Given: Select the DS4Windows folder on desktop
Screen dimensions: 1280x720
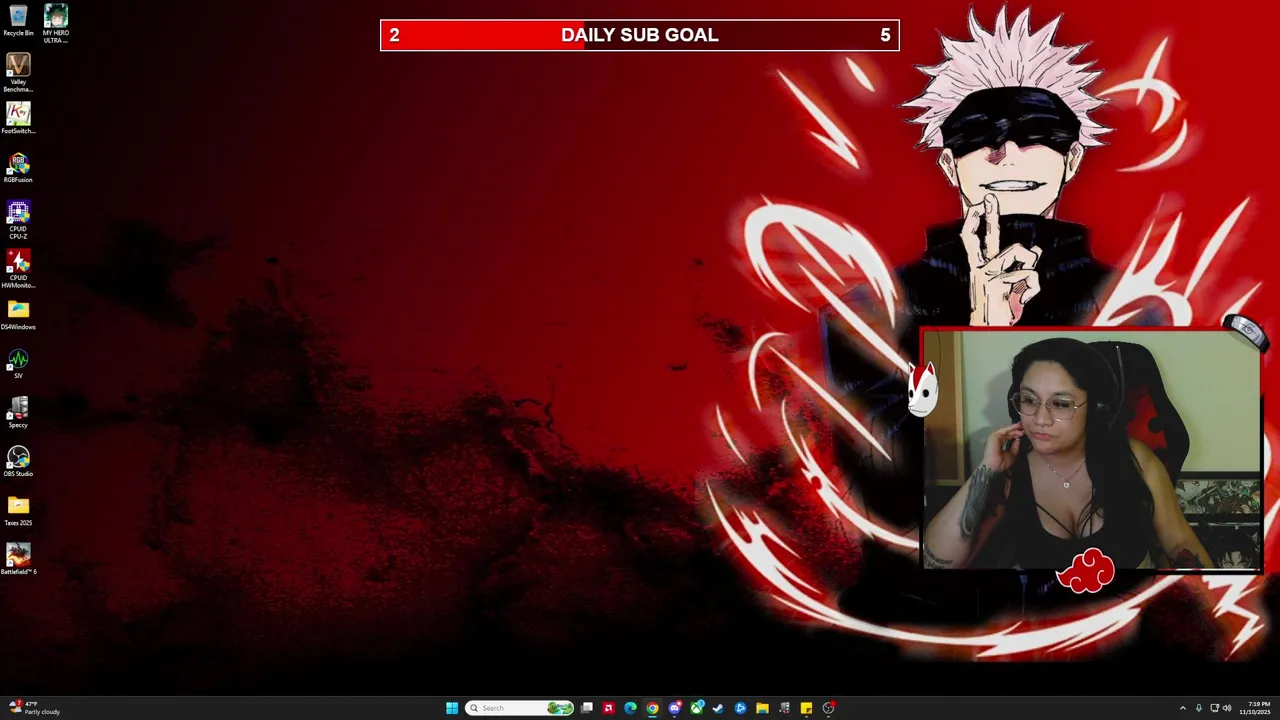Looking at the screenshot, I should click(18, 314).
